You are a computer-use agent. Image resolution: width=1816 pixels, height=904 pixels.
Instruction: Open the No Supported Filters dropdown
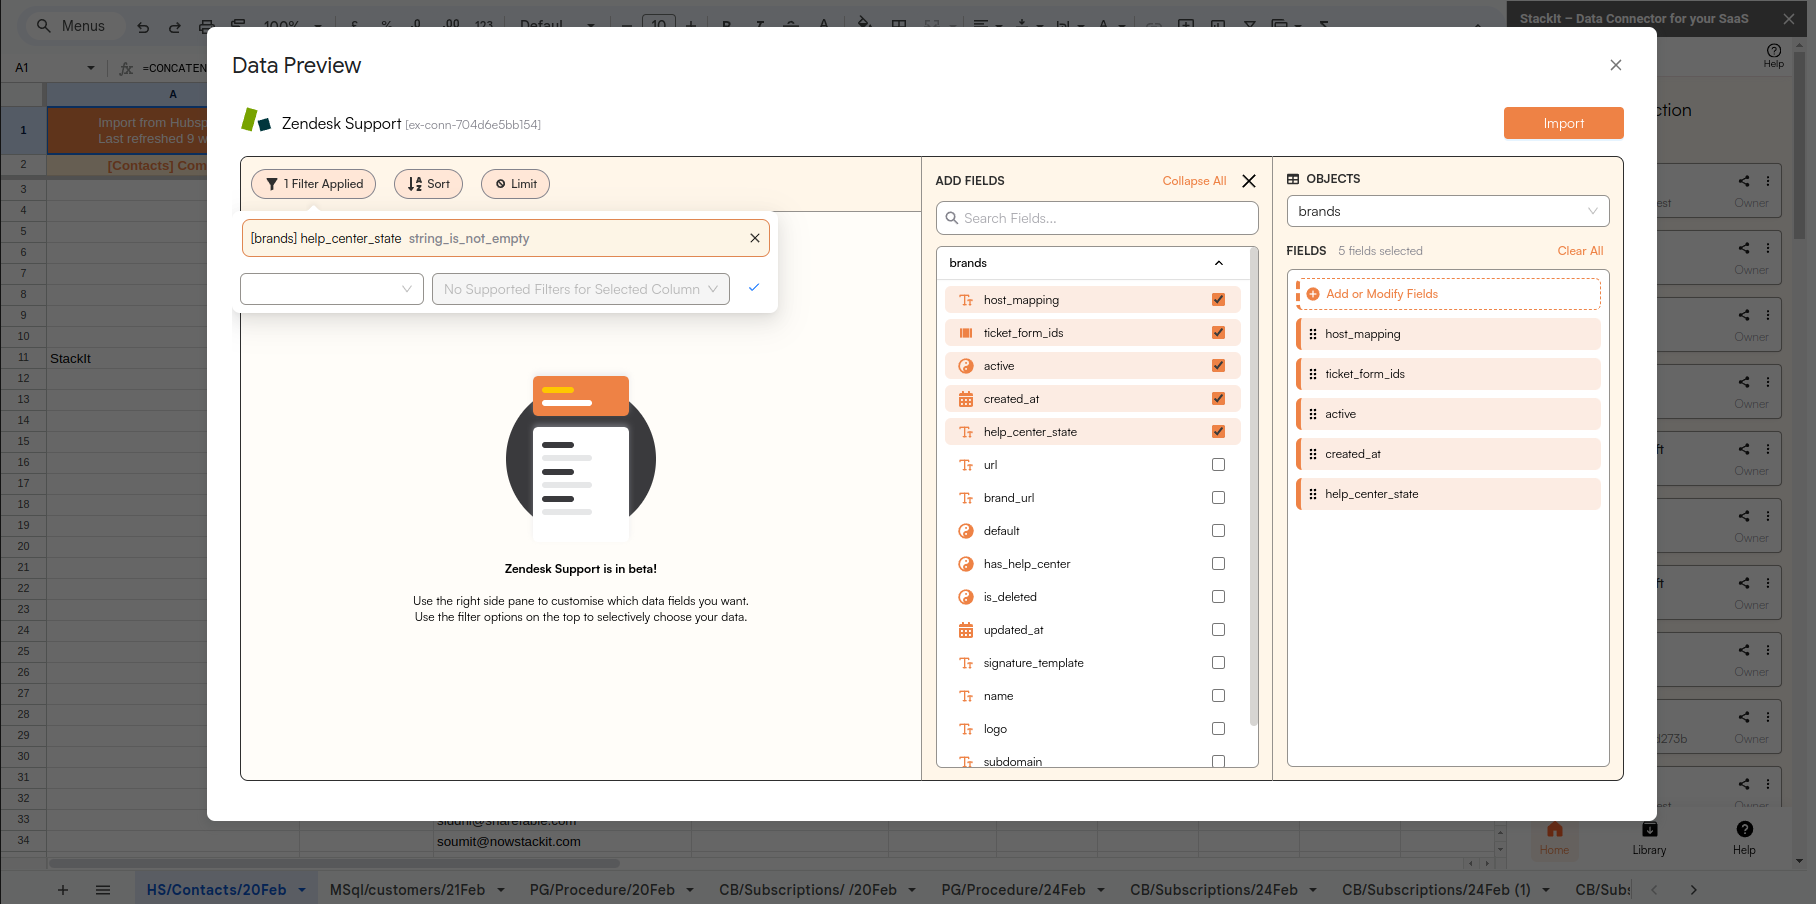[581, 289]
